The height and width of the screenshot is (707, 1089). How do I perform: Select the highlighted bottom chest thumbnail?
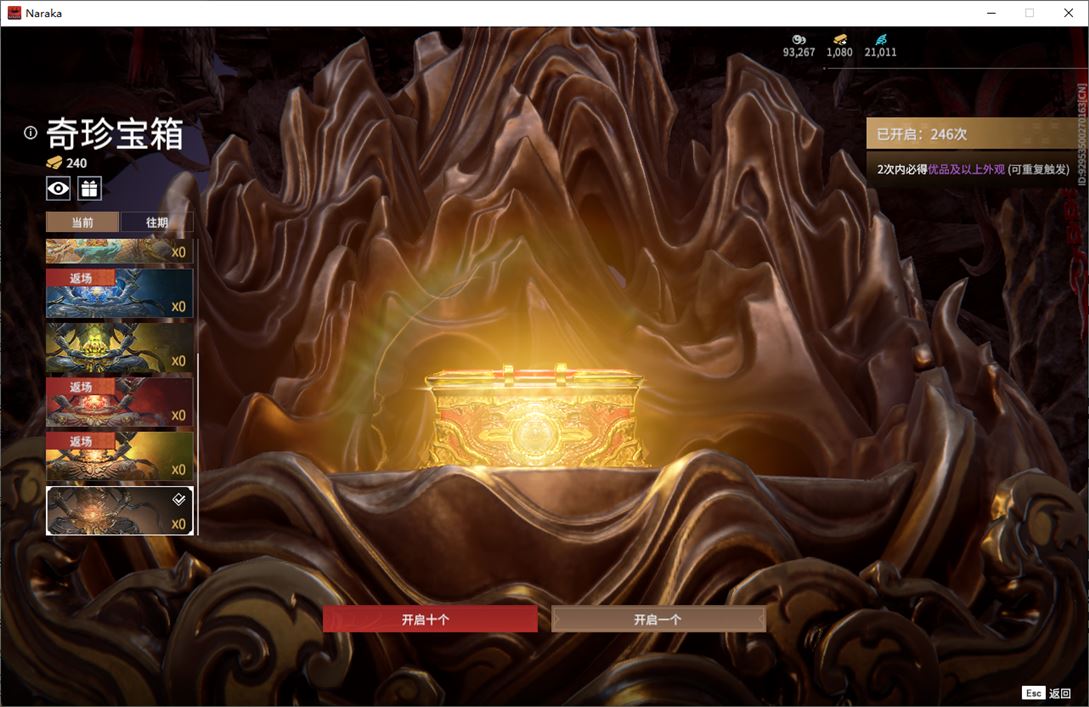(x=119, y=510)
